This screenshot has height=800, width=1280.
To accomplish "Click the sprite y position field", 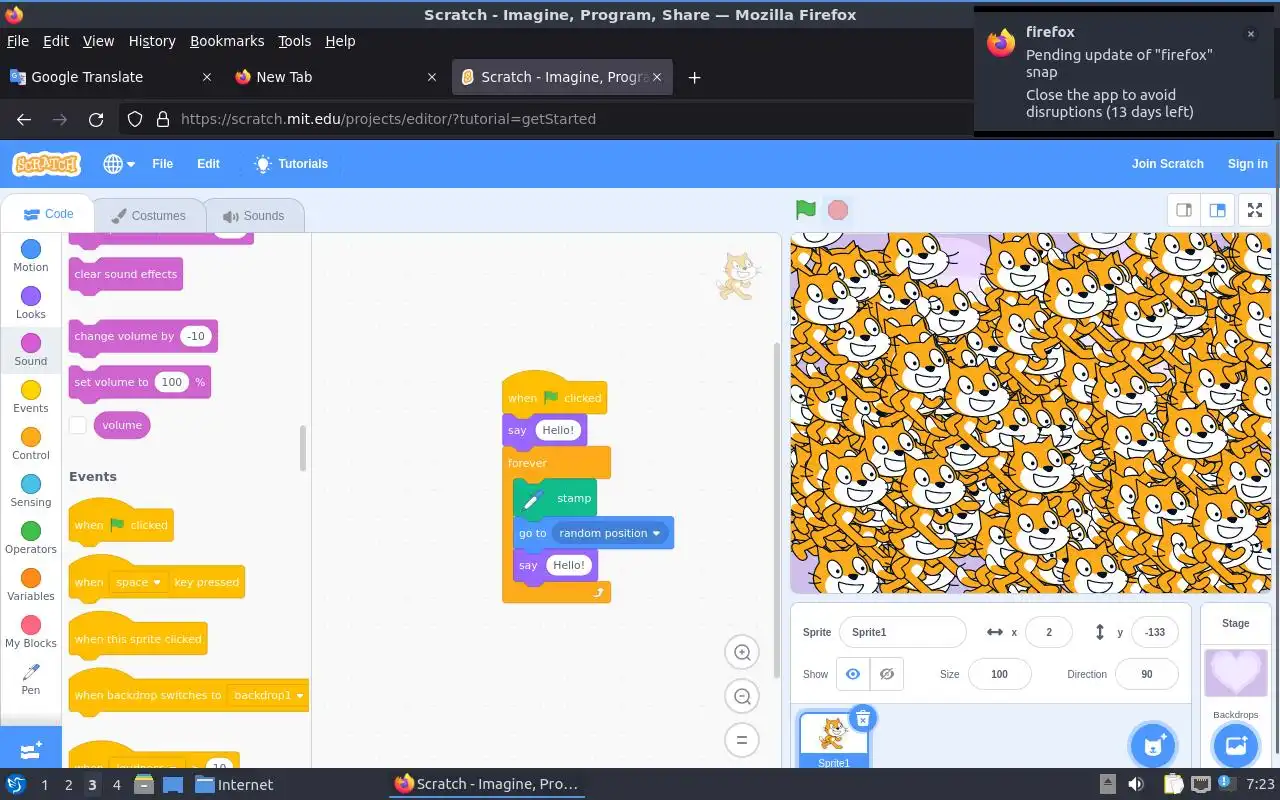I will click(x=1155, y=632).
